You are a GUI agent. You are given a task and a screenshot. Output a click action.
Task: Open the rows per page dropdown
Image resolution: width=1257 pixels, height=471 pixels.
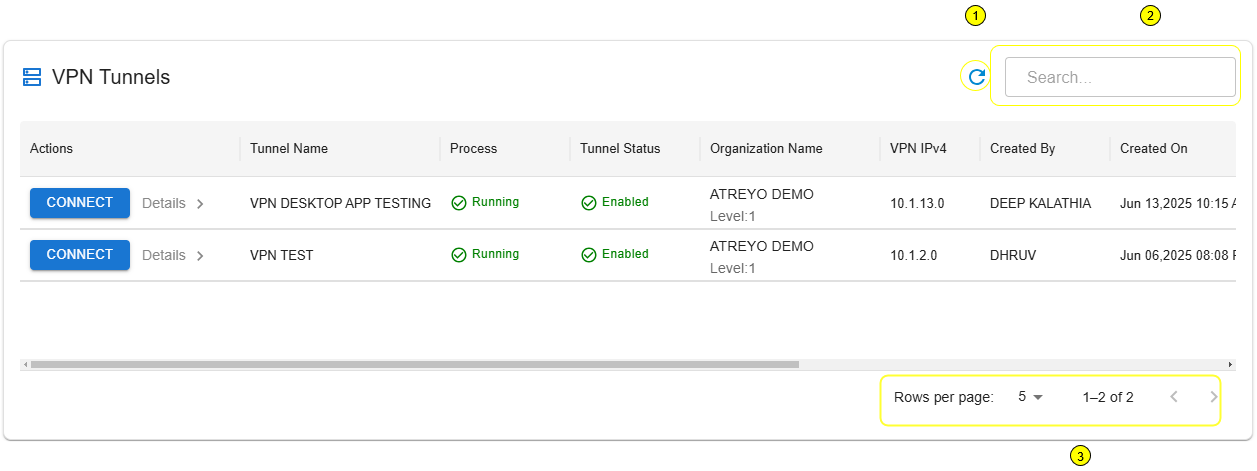point(1030,397)
